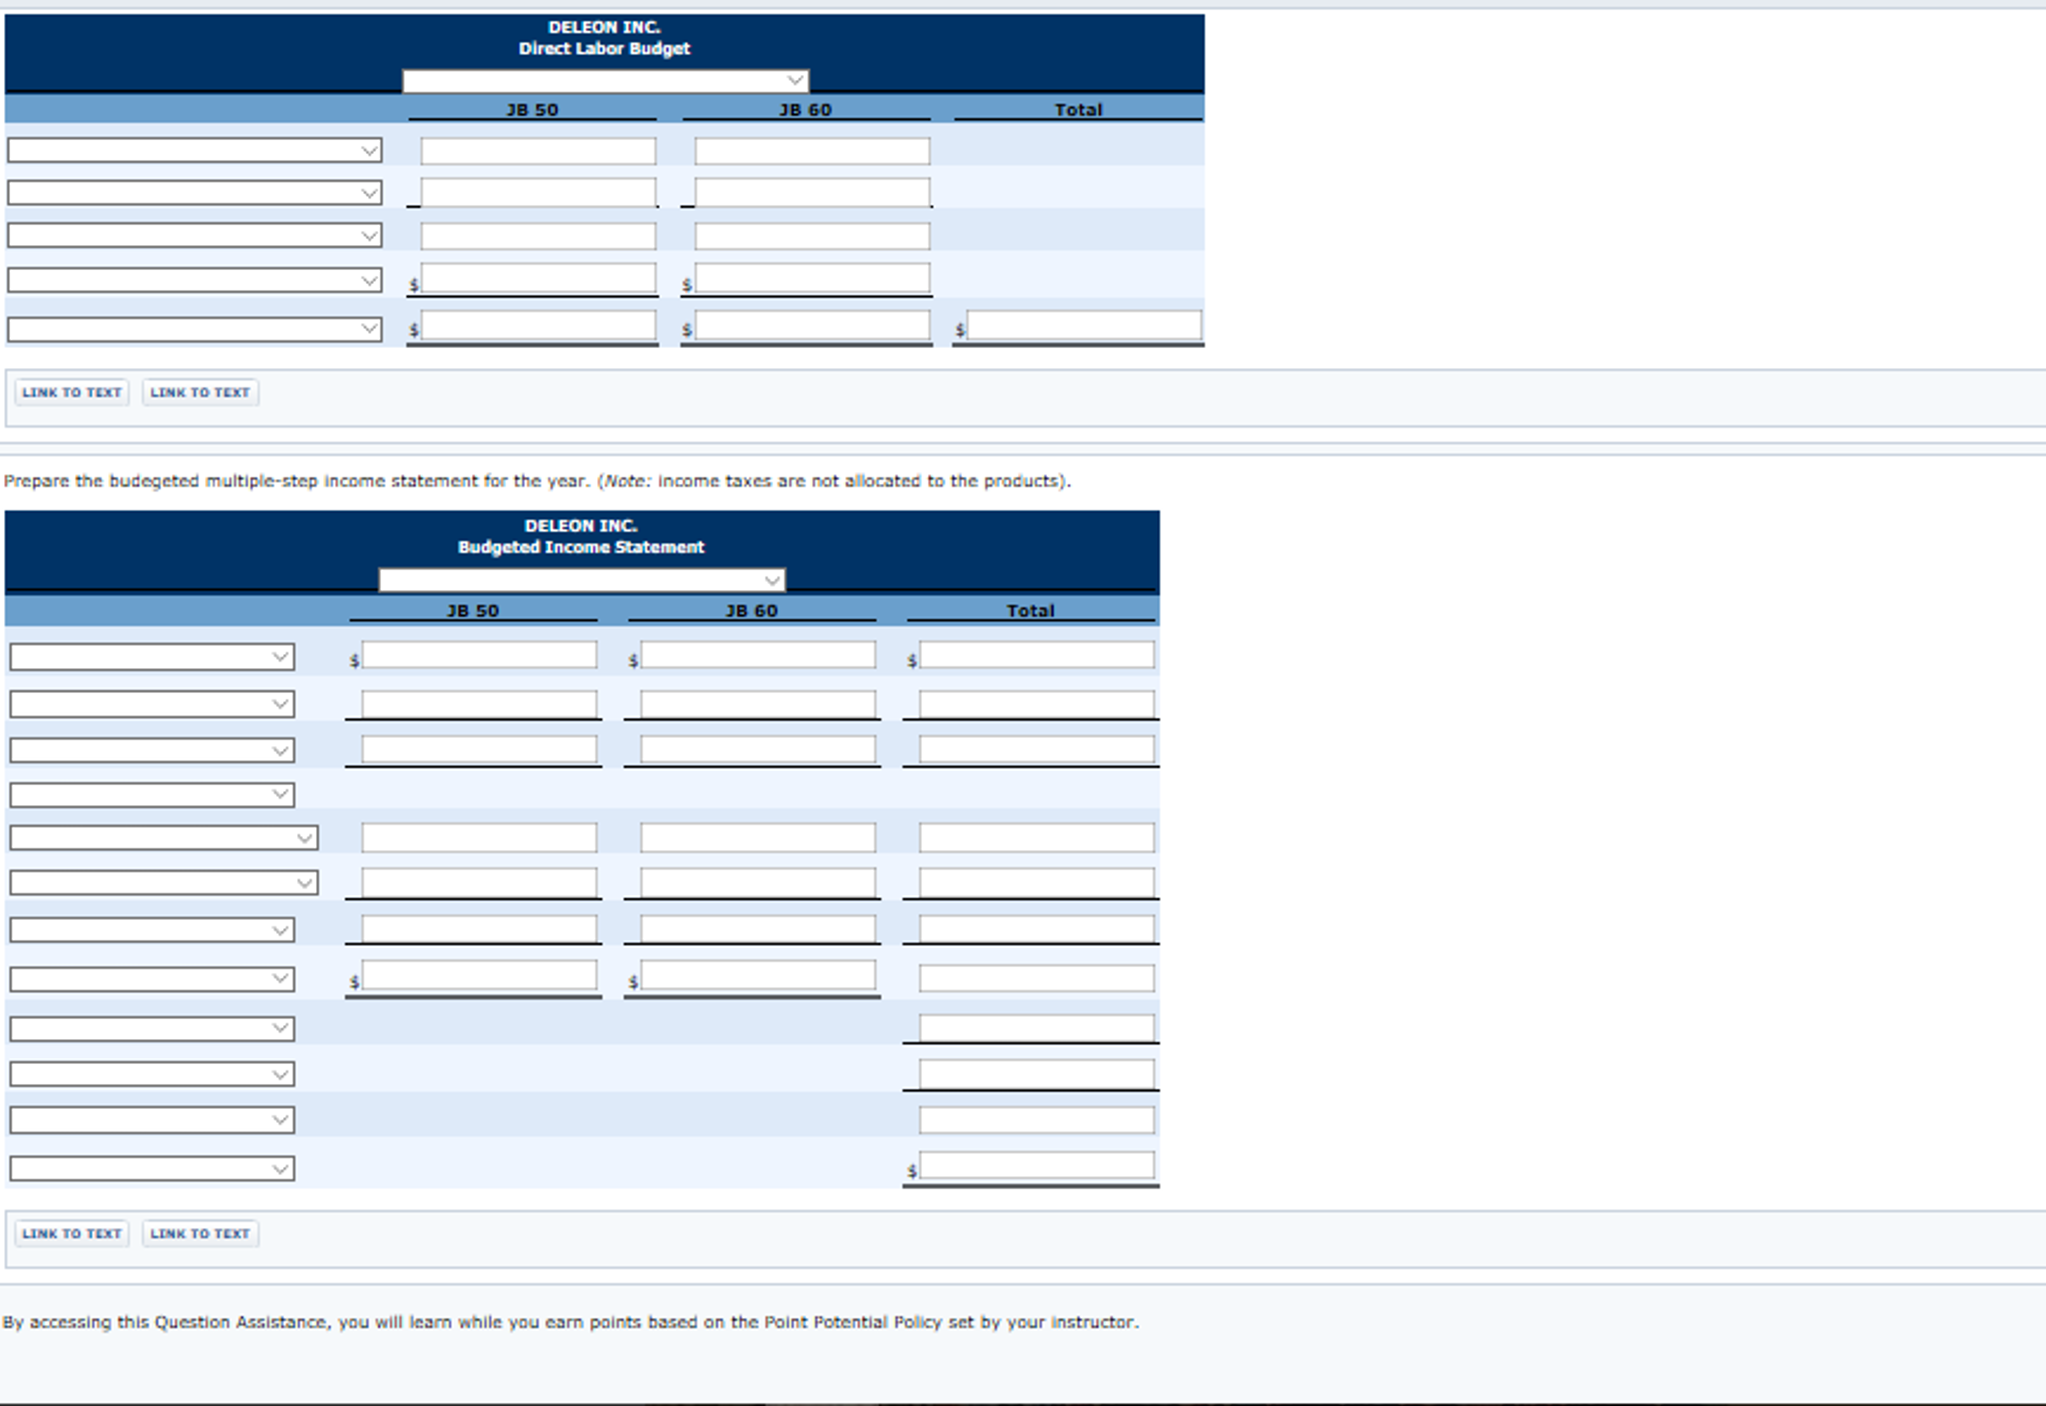Open the fourth row label dropdown in Income Statement
2046x1406 pixels.
pos(152,795)
